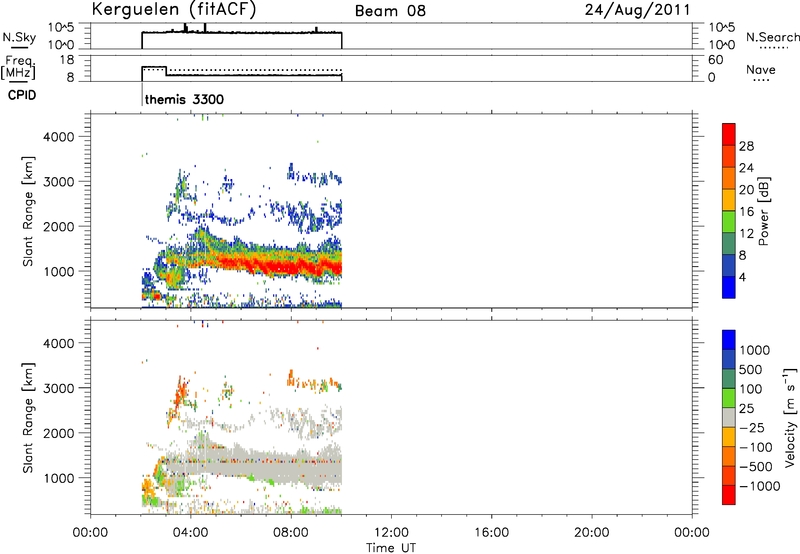
Task: Click '2000' tick on velocity panel axis
Action: (59, 433)
